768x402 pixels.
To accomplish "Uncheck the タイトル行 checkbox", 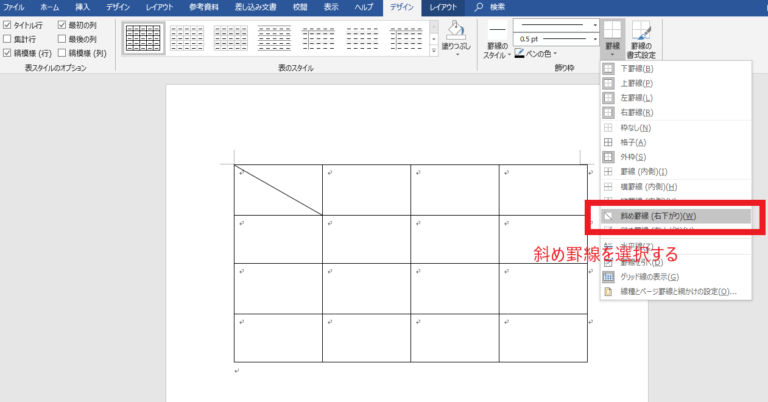I will pos(8,25).
